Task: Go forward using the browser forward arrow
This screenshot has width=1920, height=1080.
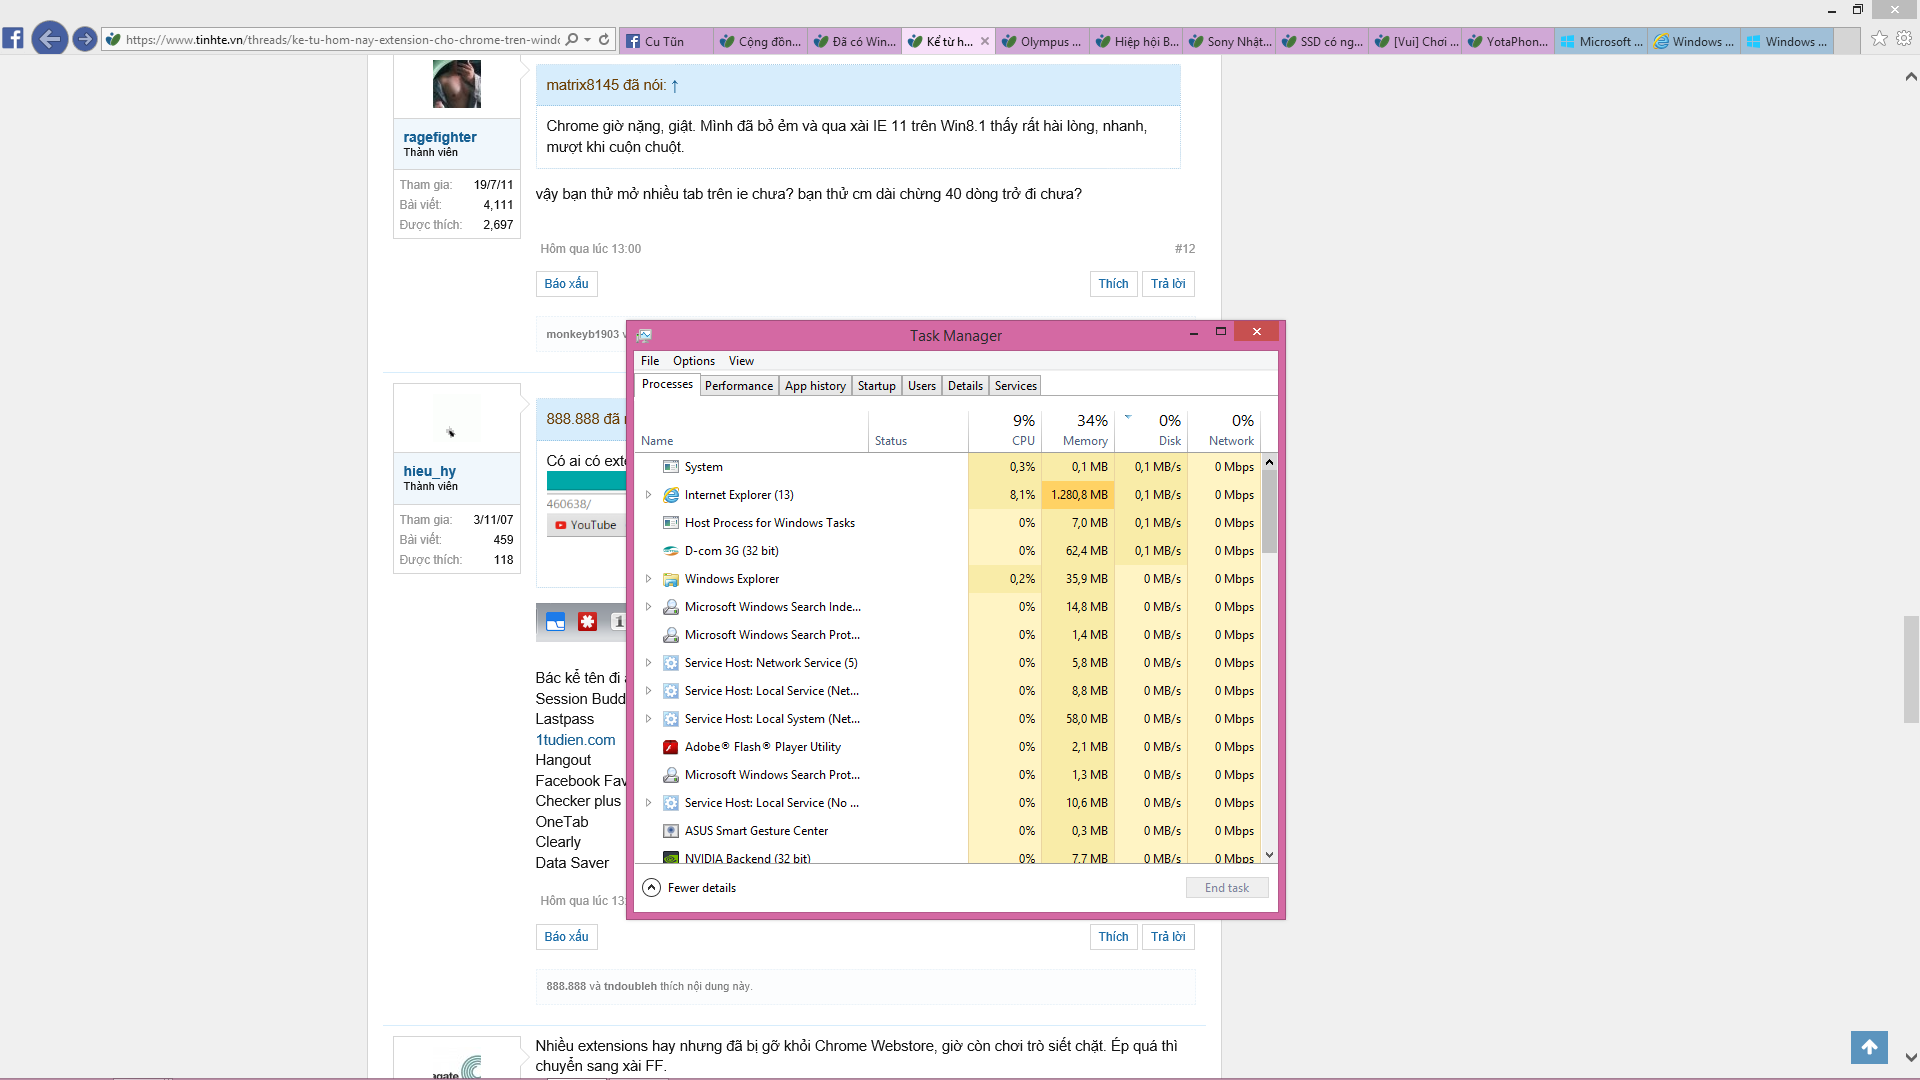Action: pos(85,39)
